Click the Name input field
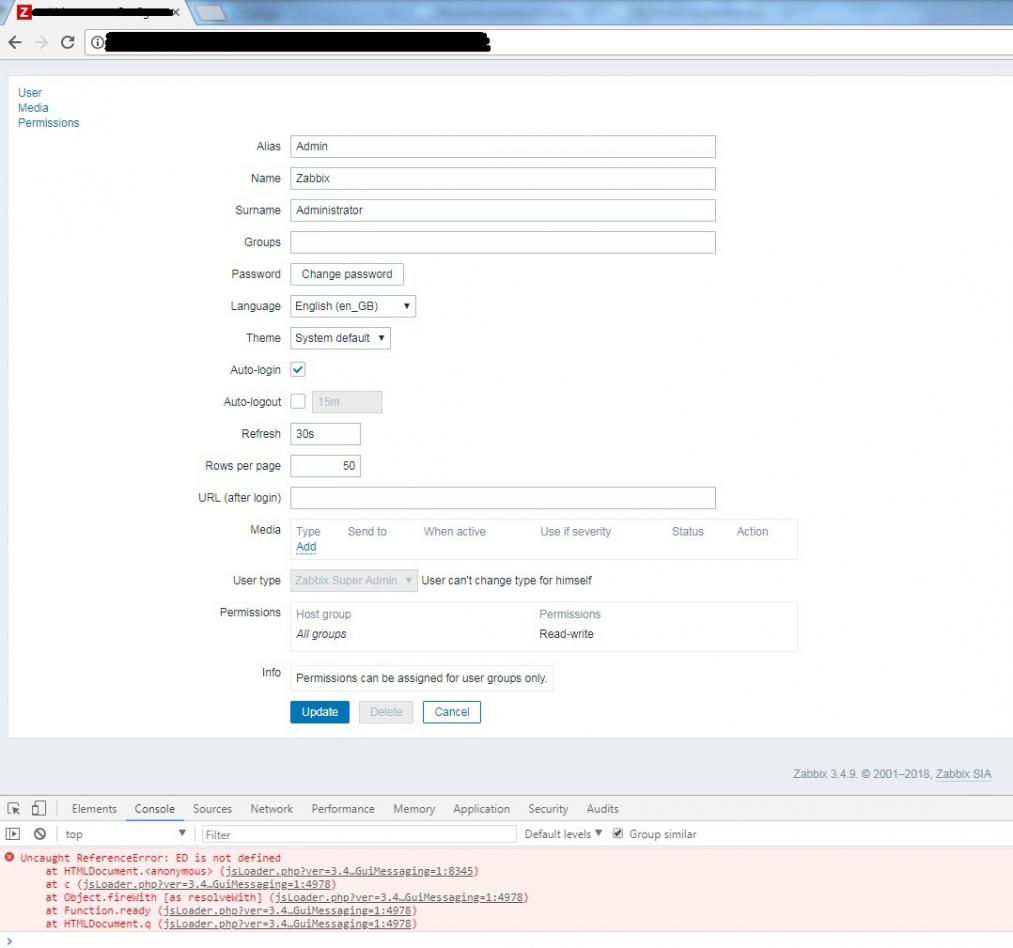The image size is (1013, 948). coord(503,178)
